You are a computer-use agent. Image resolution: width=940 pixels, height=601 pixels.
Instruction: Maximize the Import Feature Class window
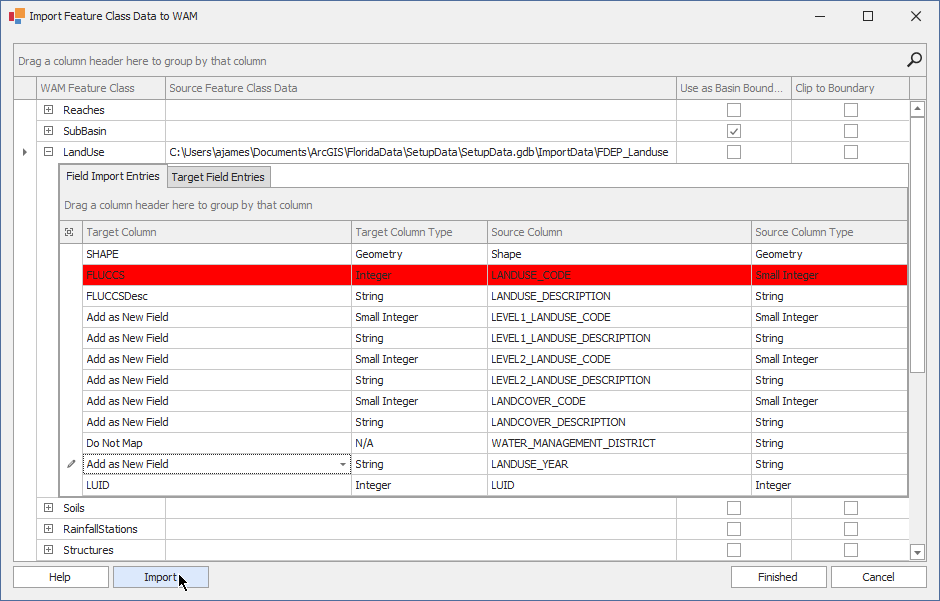tap(867, 16)
